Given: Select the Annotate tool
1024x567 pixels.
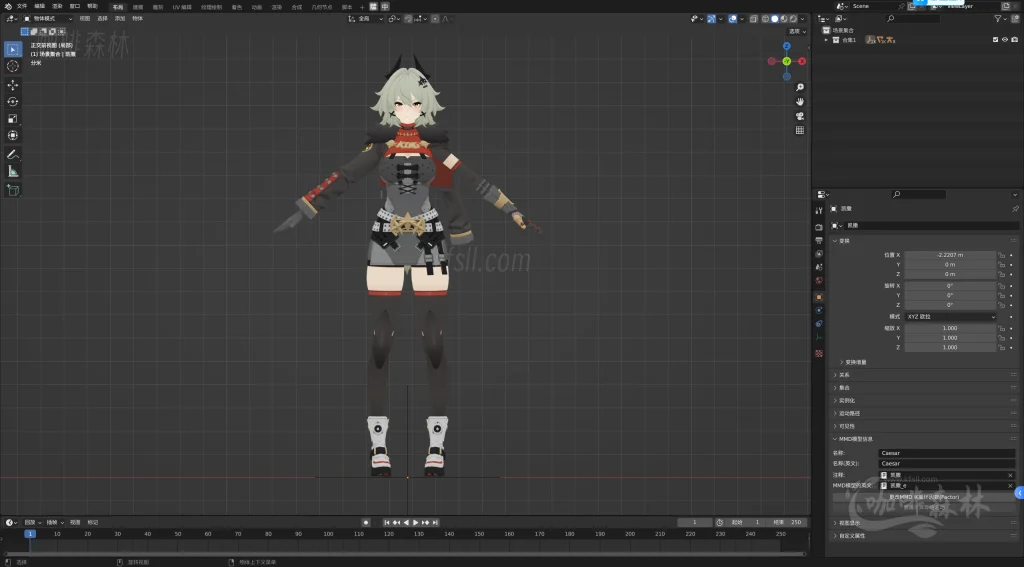Looking at the screenshot, I should (x=12, y=154).
